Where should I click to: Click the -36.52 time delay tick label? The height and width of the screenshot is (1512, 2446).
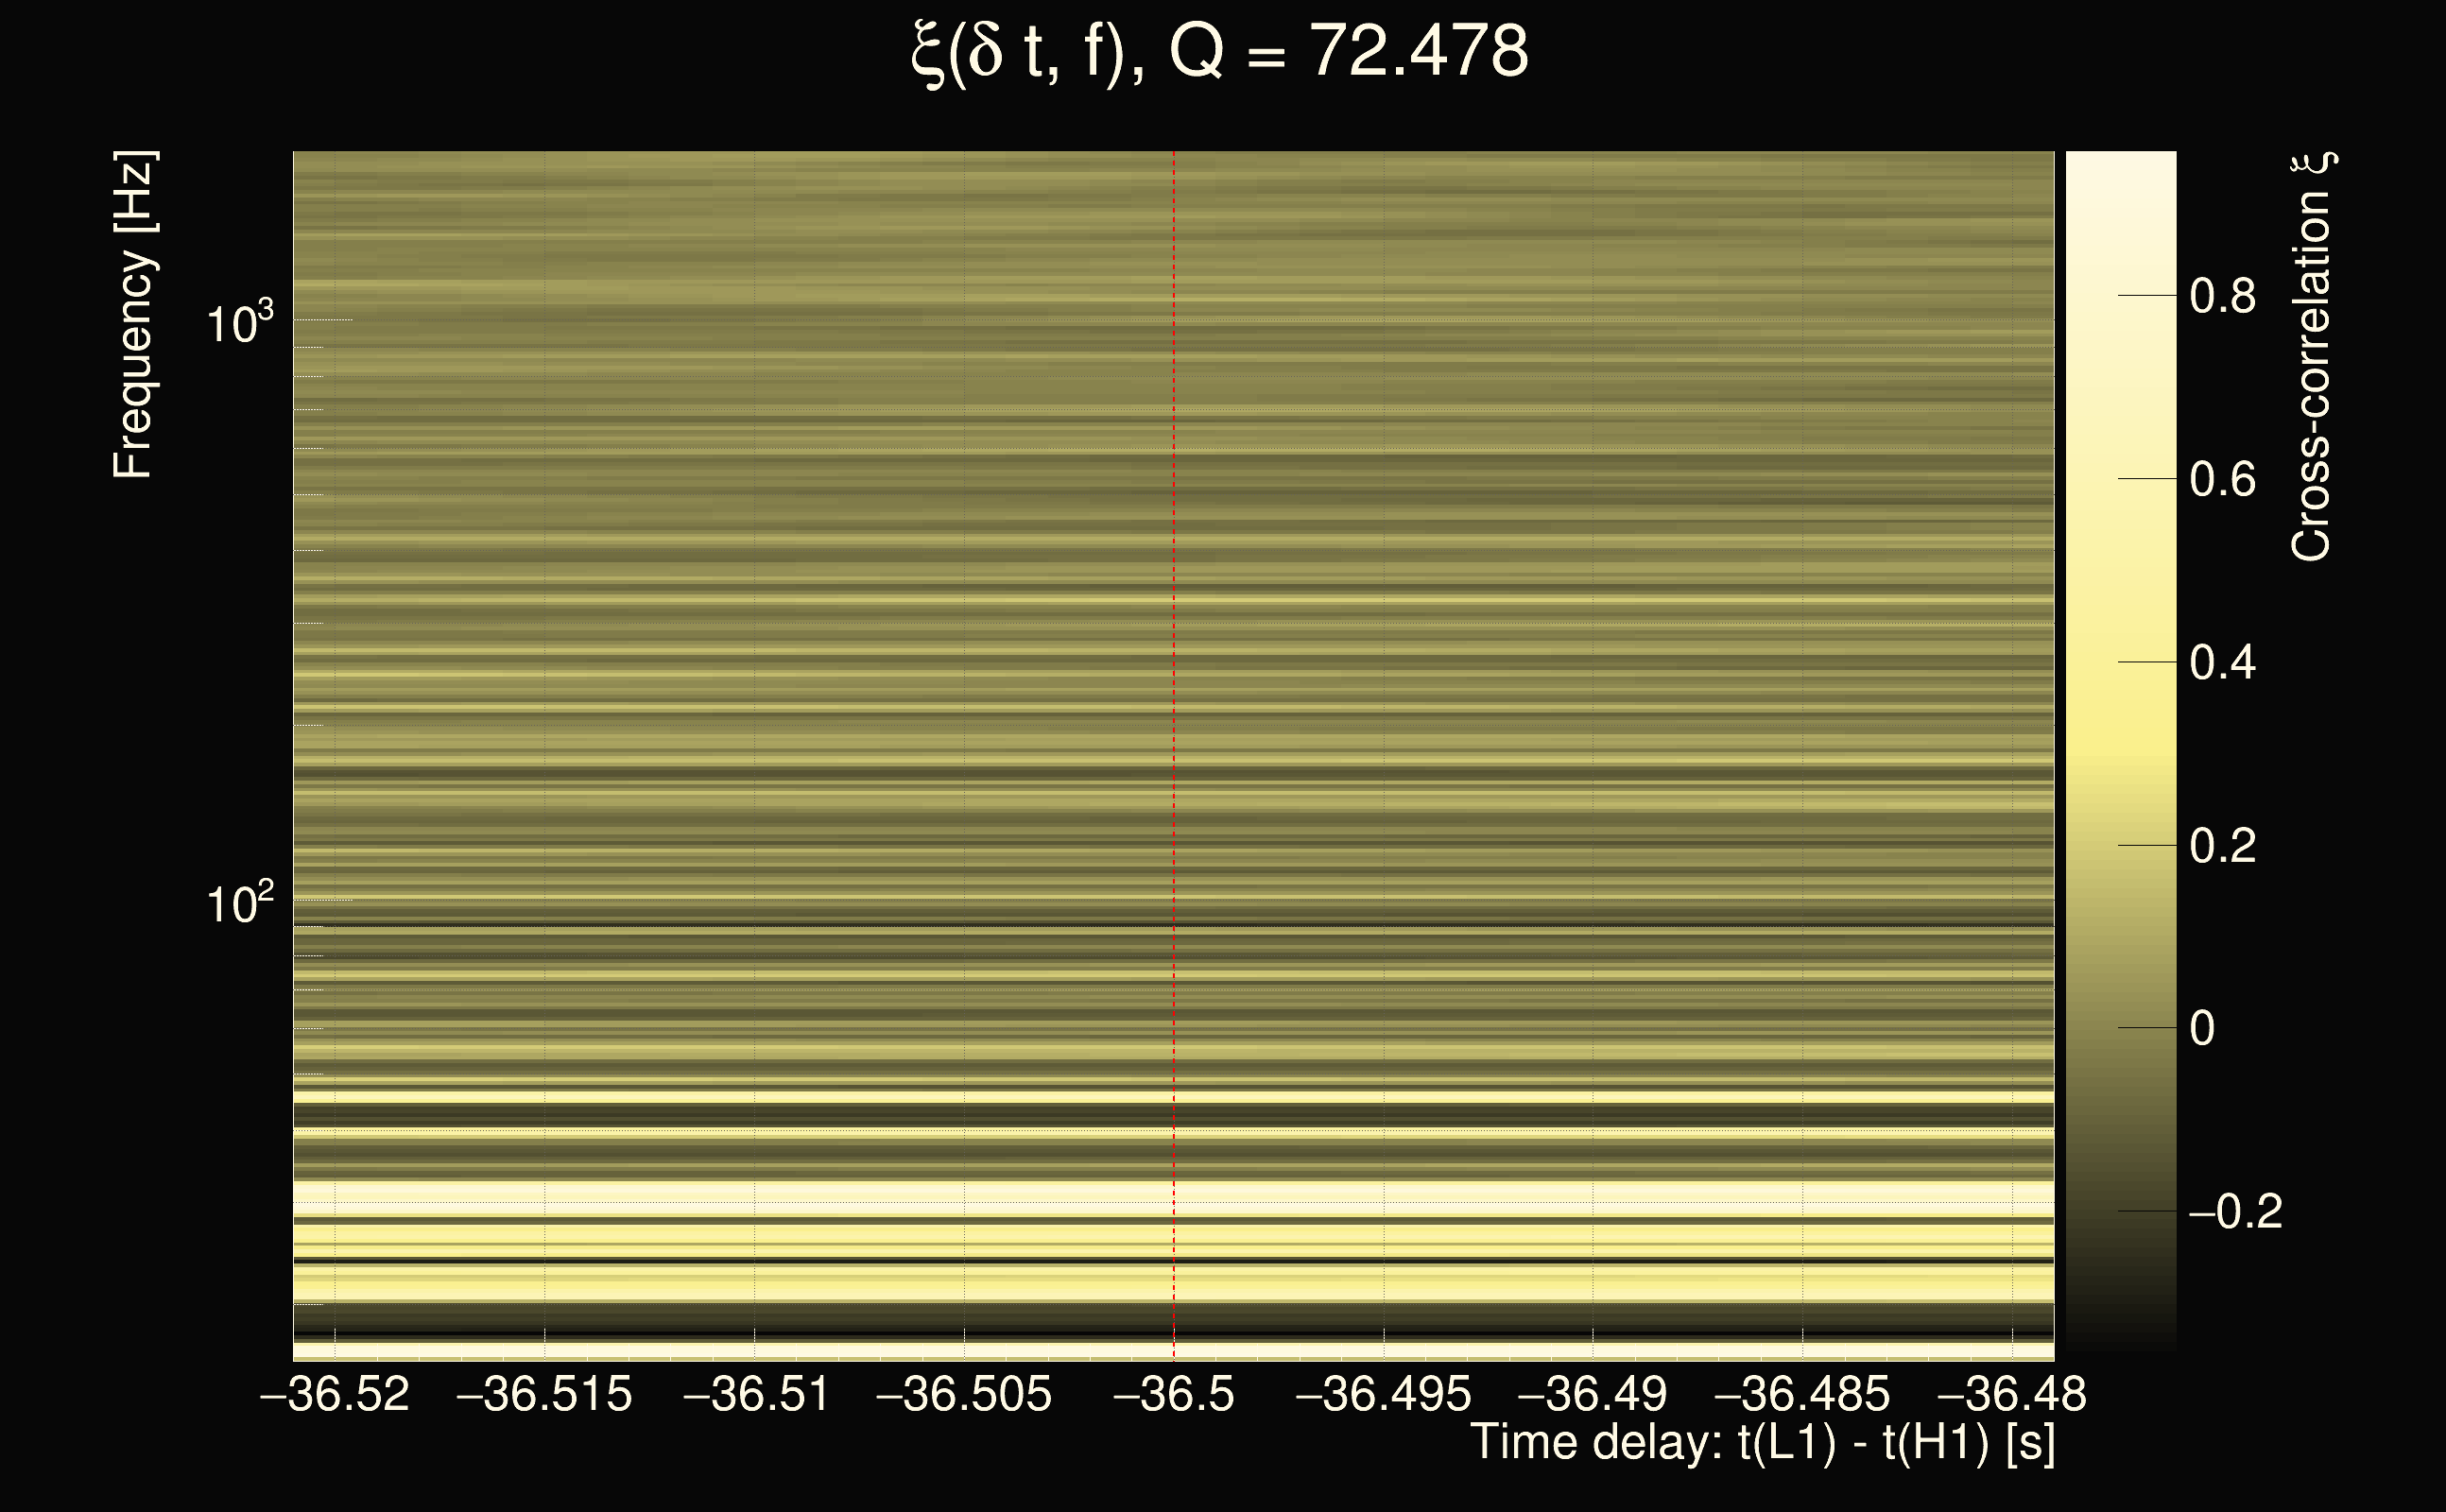335,1394
